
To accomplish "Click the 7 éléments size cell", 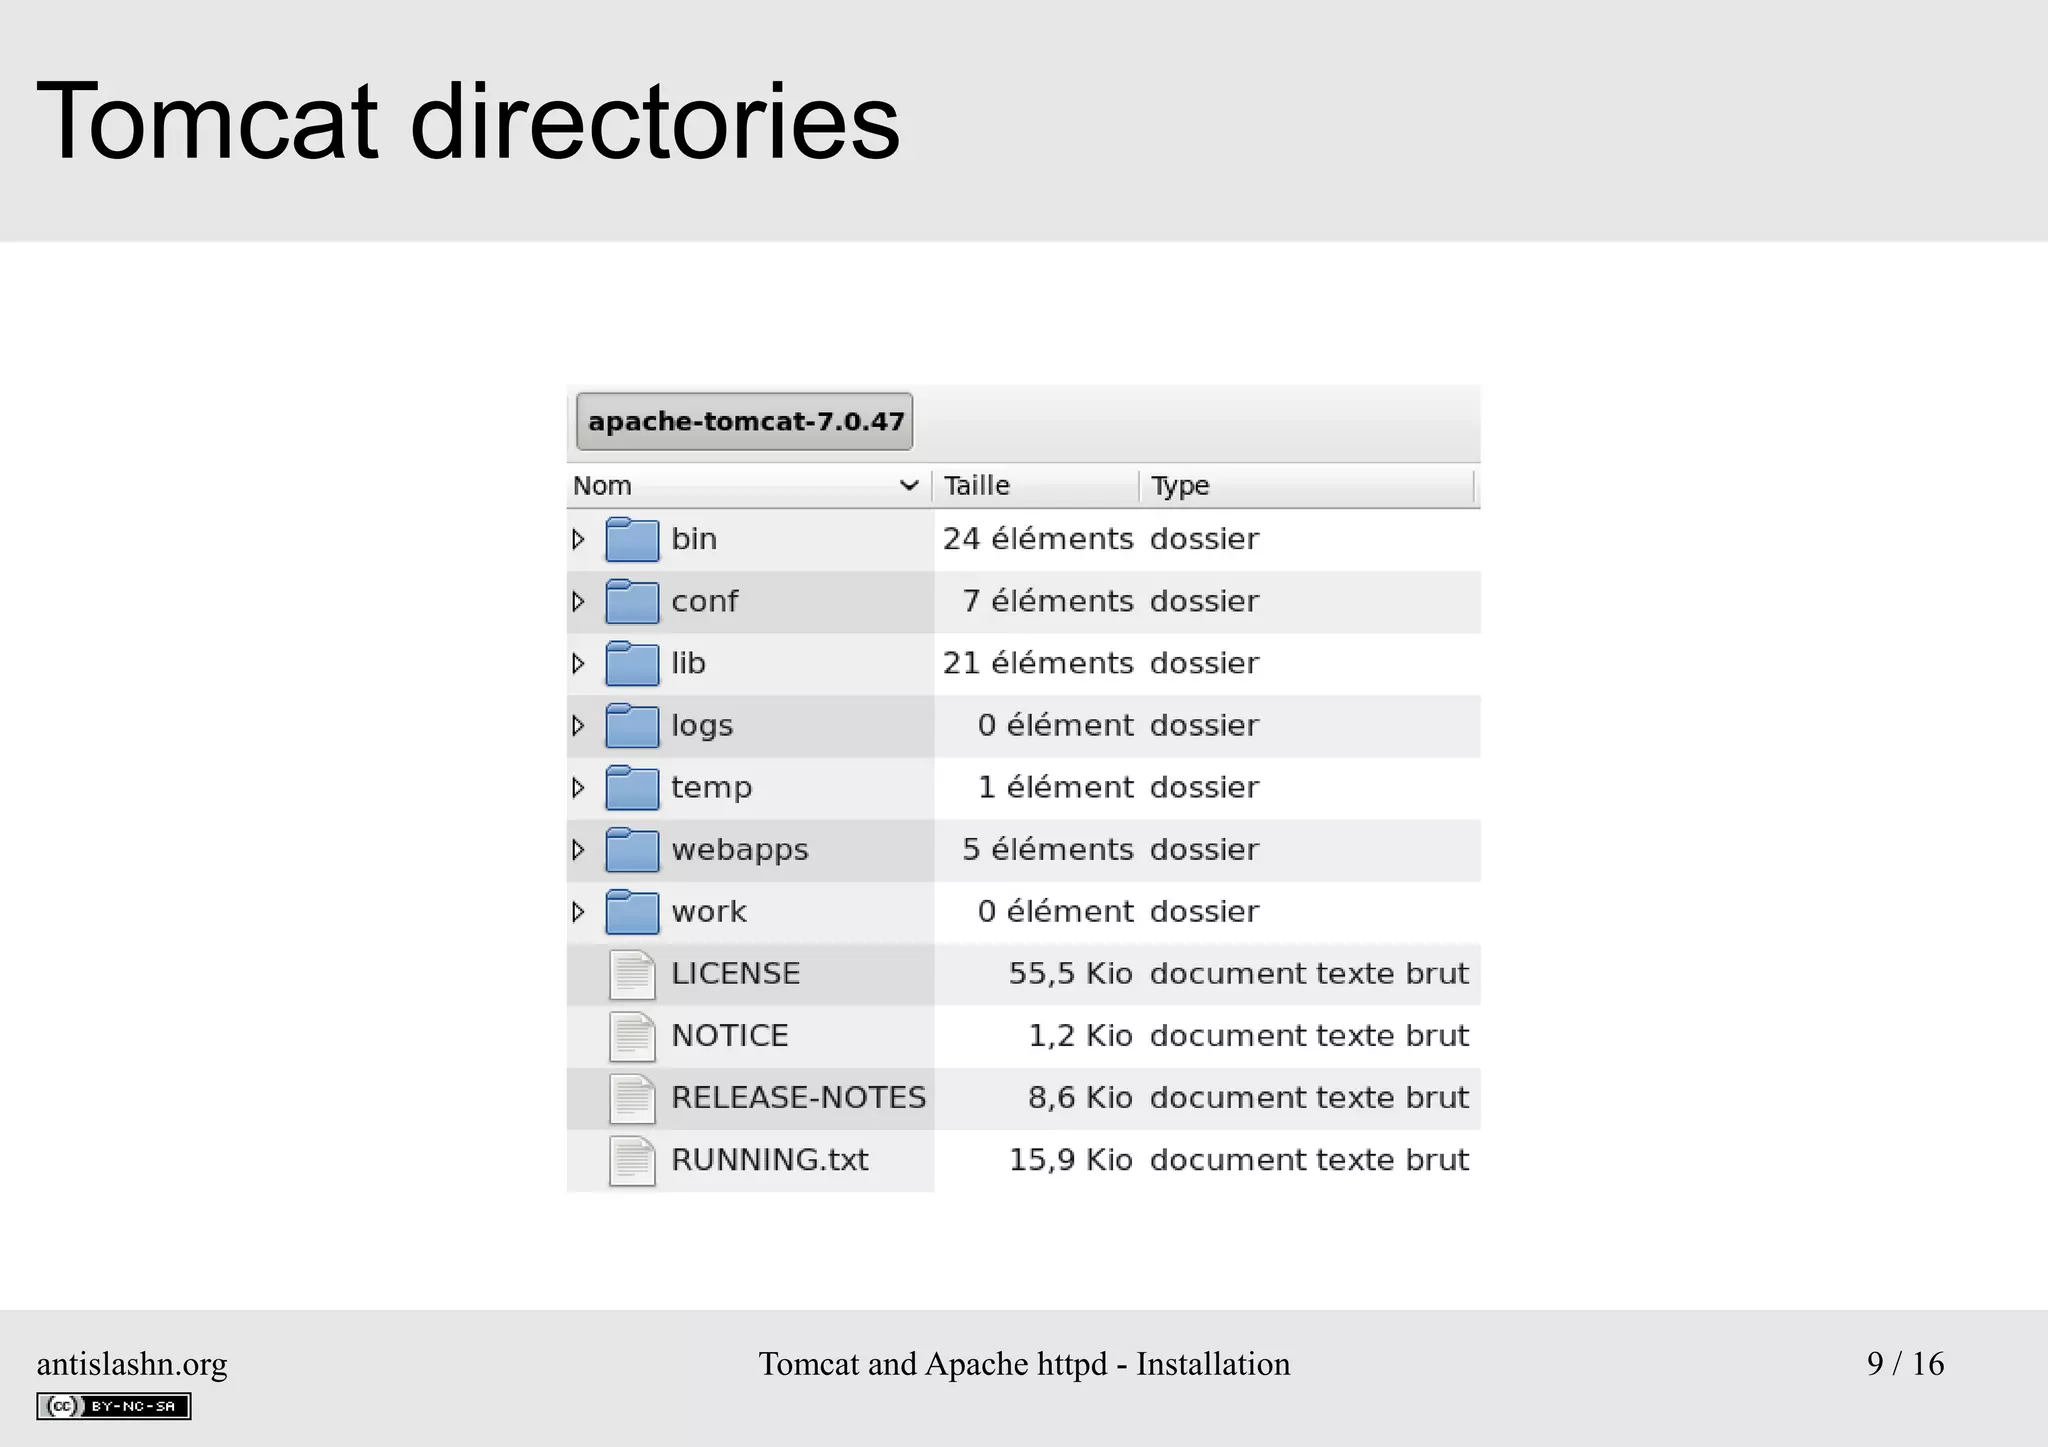I will click(x=1047, y=601).
